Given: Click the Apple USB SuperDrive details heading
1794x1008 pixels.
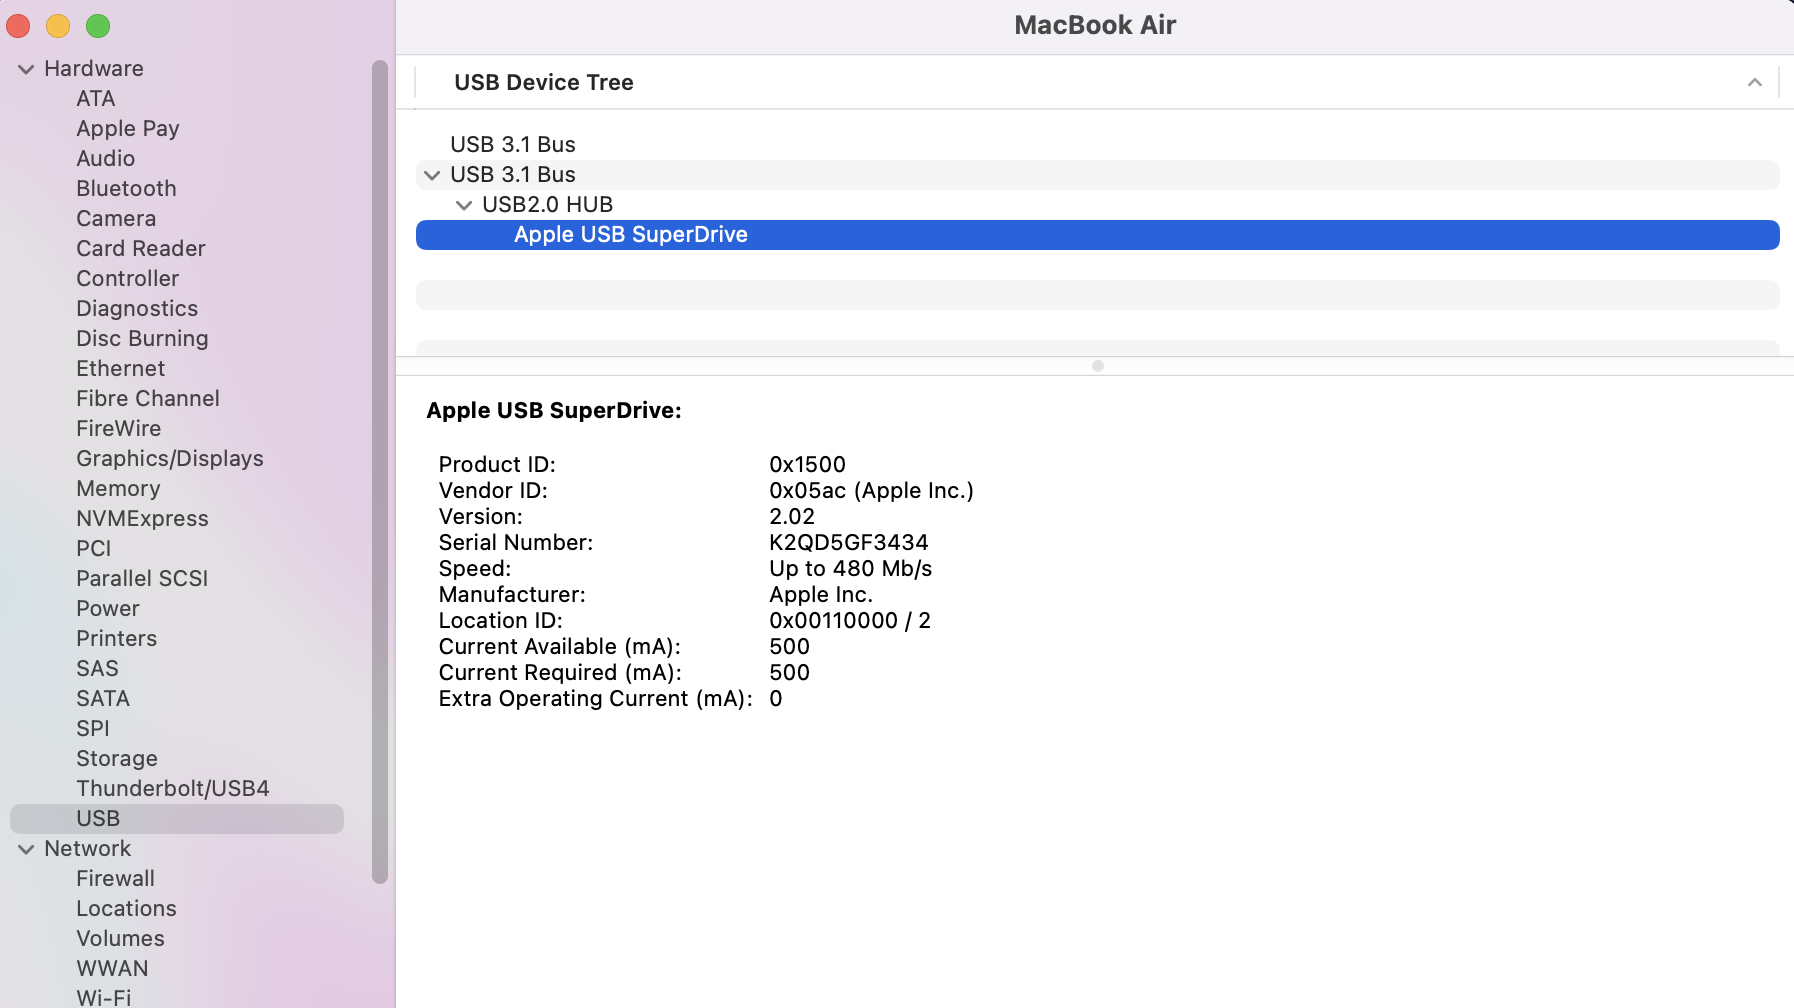Looking at the screenshot, I should (554, 411).
